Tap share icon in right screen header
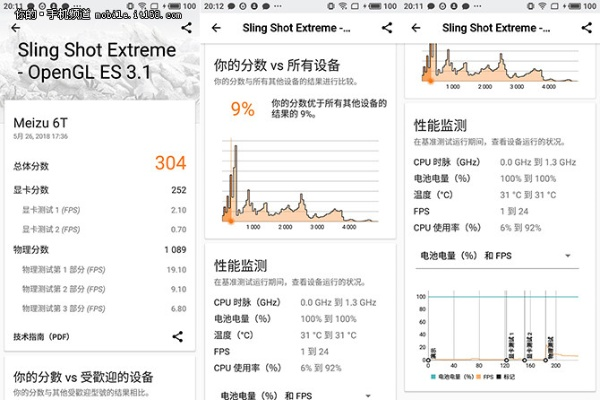Screen dimensions: 600x400 (x=587, y=28)
